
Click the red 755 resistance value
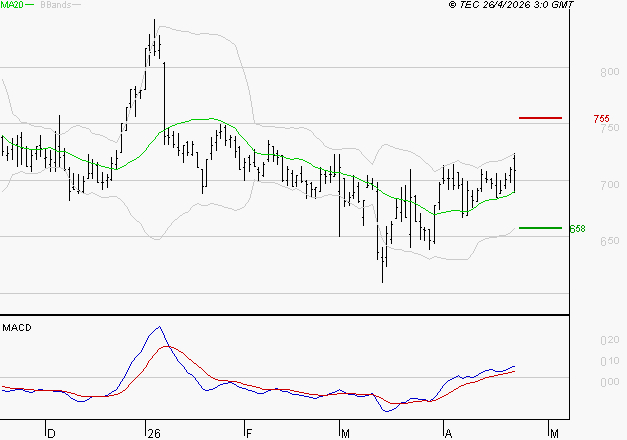coord(601,118)
